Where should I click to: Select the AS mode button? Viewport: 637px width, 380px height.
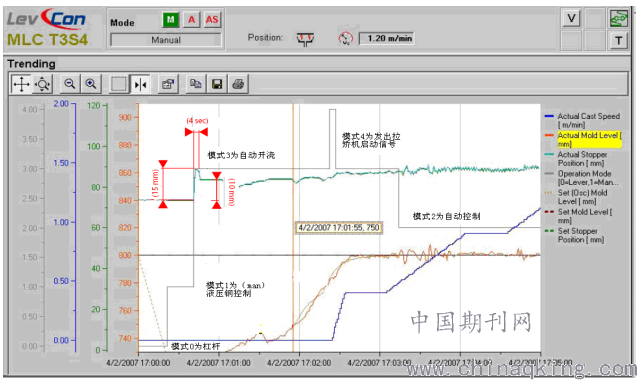click(x=212, y=20)
